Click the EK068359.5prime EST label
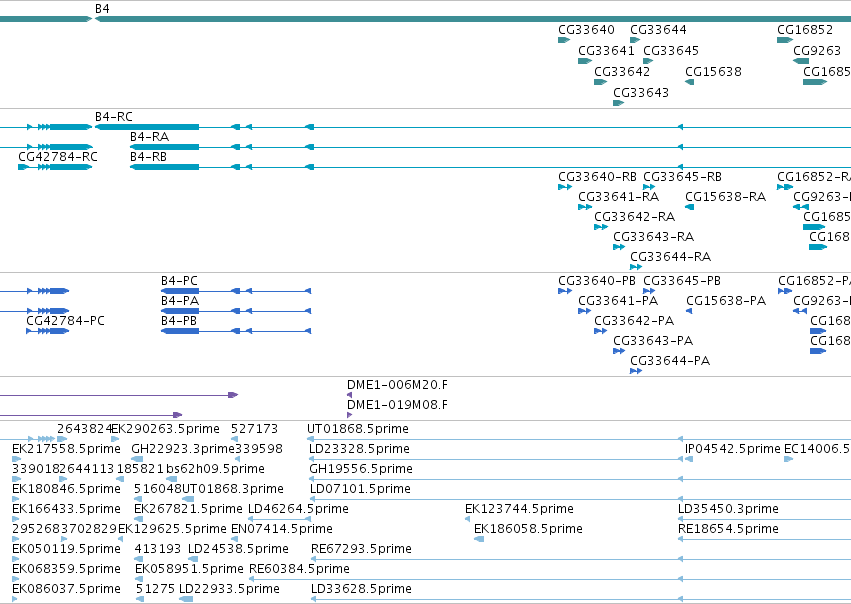This screenshot has height=604, width=851. pos(66,569)
